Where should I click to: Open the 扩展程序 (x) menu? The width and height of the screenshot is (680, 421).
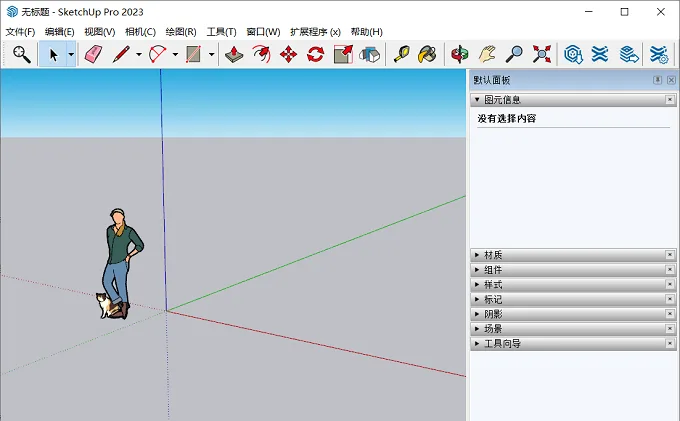pyautogui.click(x=315, y=32)
